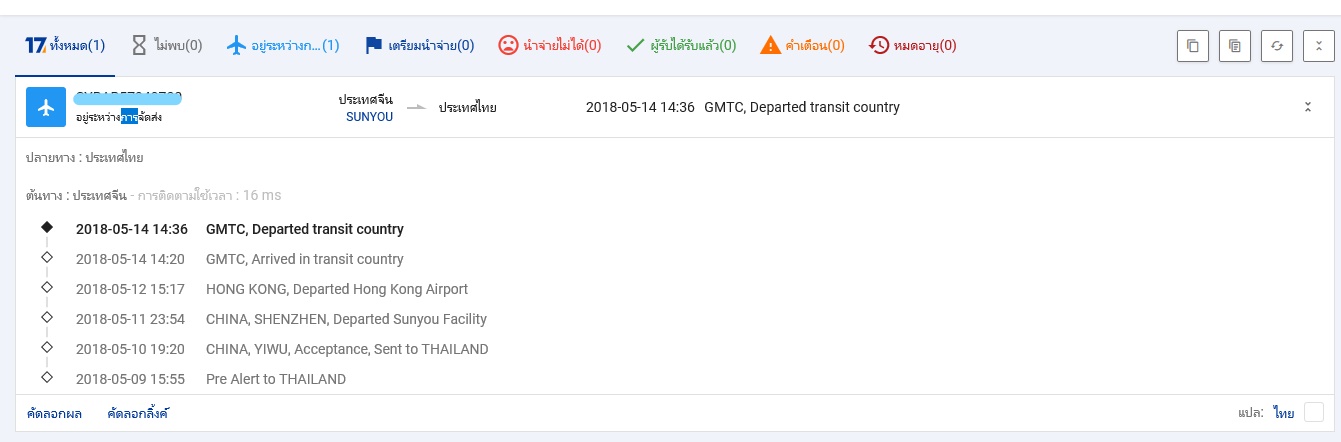Click the green checkmark delivered icon

click(634, 45)
